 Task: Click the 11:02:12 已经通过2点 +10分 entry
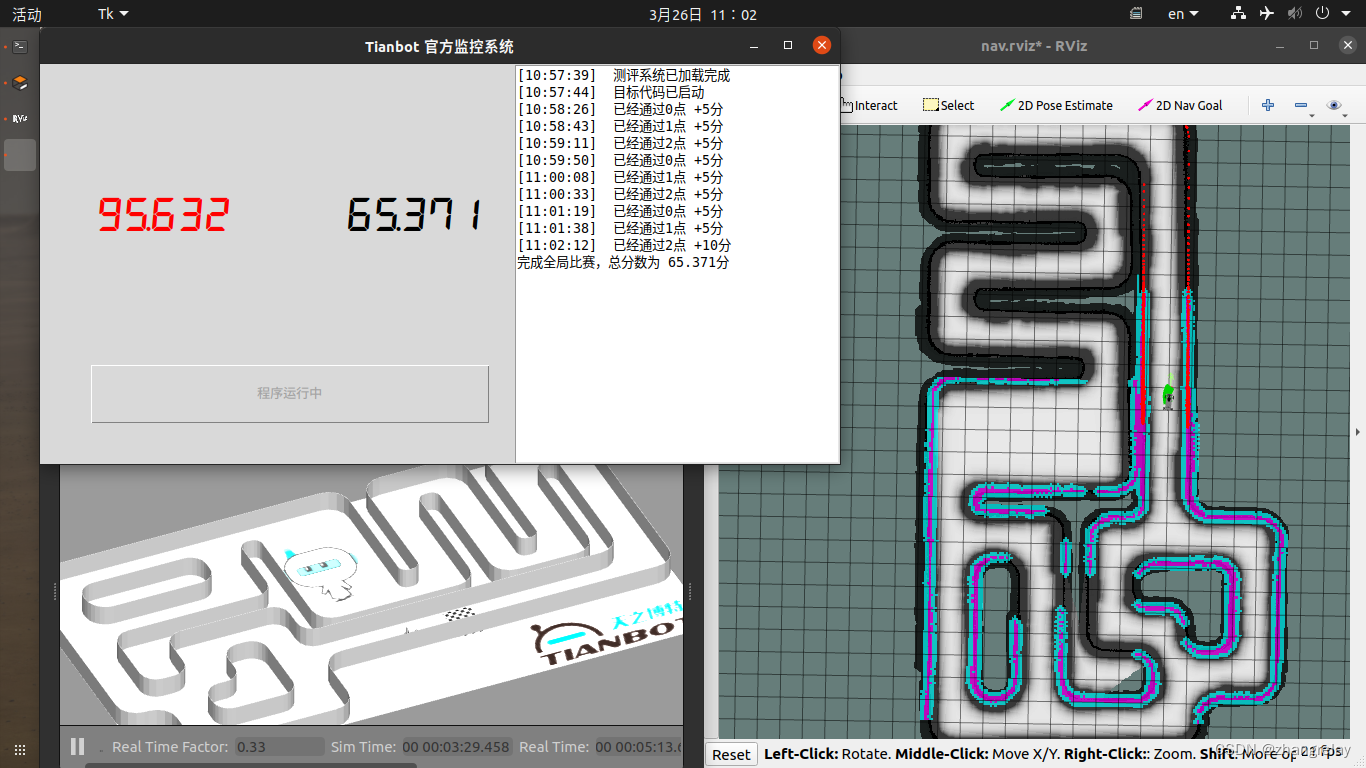click(624, 245)
